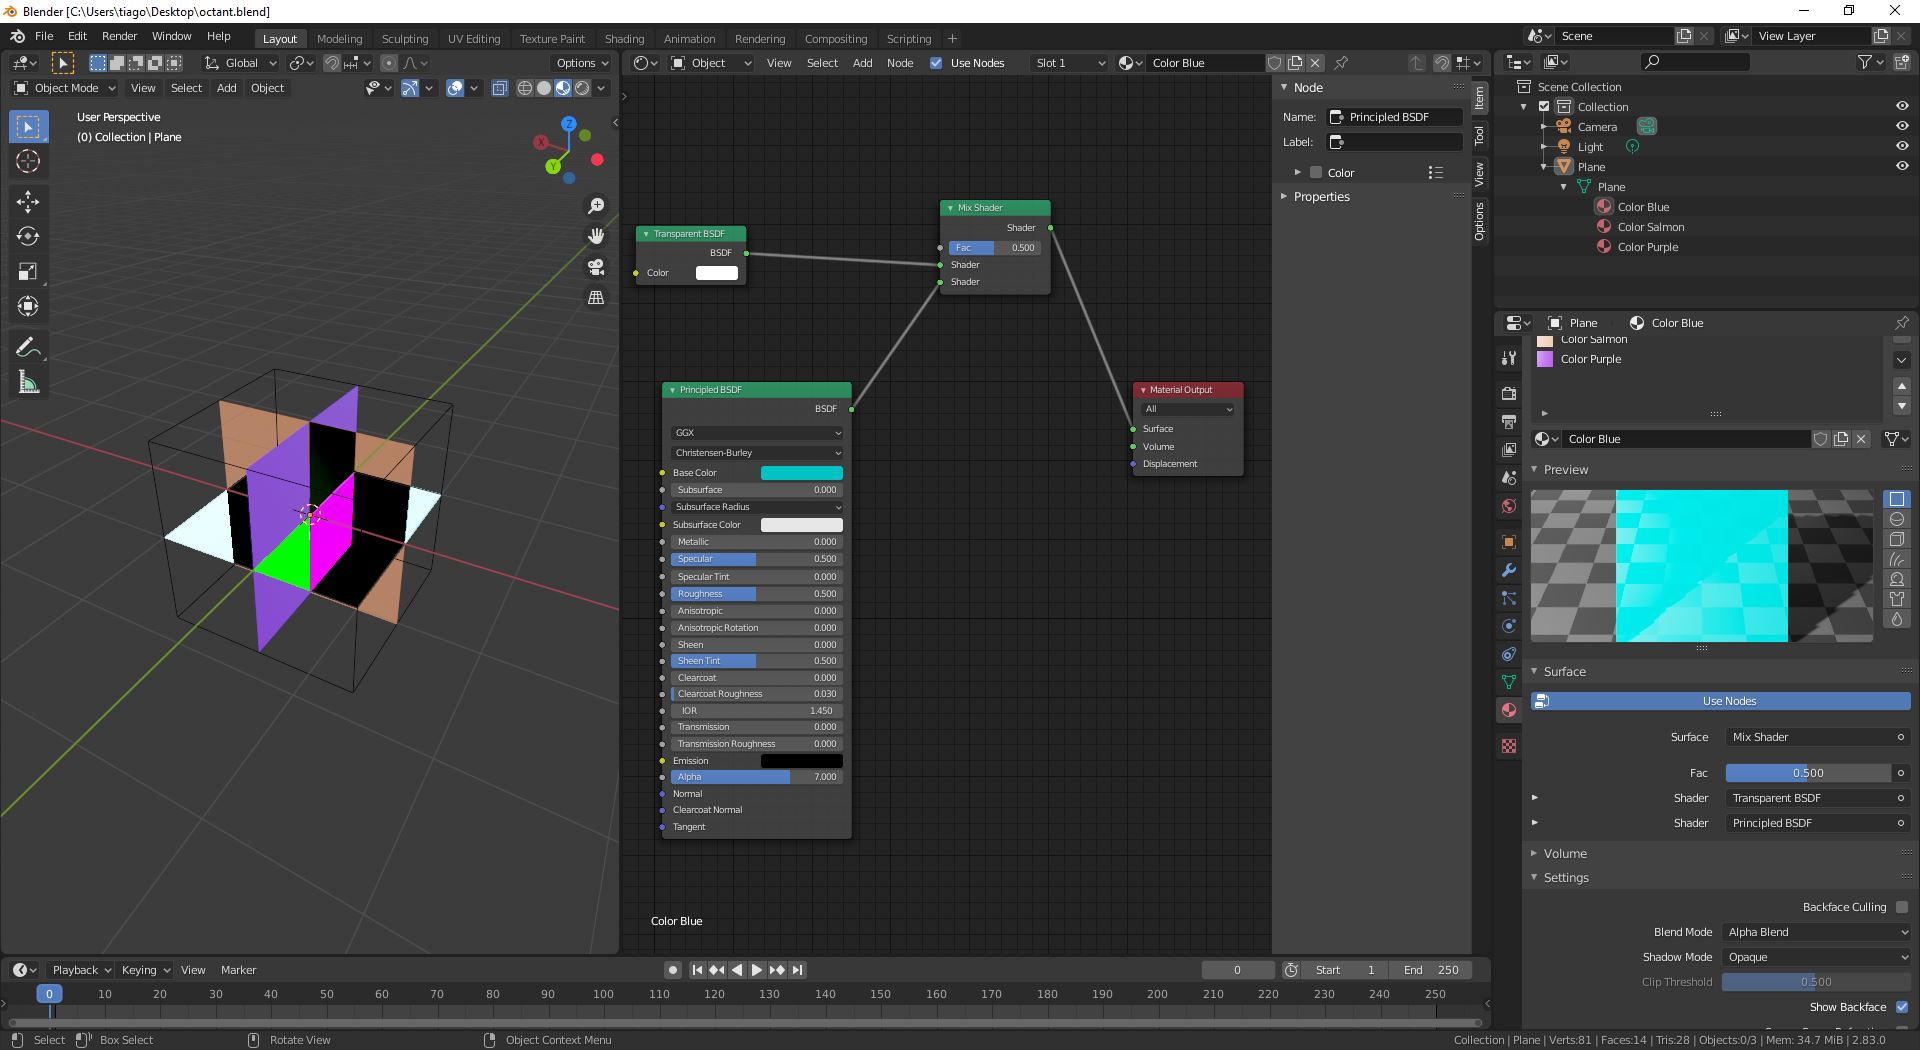Switch to the Shading workspace tab

coord(624,39)
